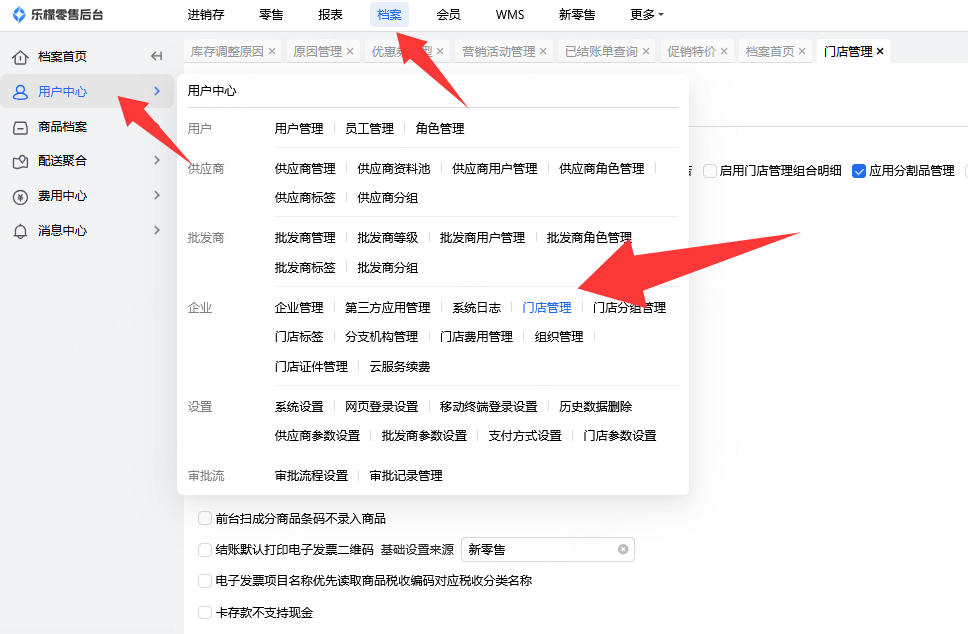Viewport: 968px width, 634px height.
Task: Expand the 消息中心 chevron
Action: point(157,230)
